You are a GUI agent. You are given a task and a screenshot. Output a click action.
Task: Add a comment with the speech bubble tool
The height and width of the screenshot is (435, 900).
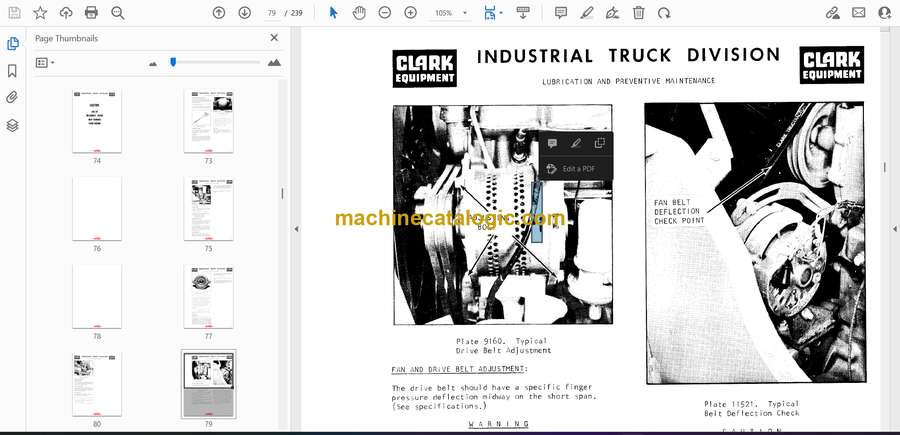pyautogui.click(x=561, y=13)
